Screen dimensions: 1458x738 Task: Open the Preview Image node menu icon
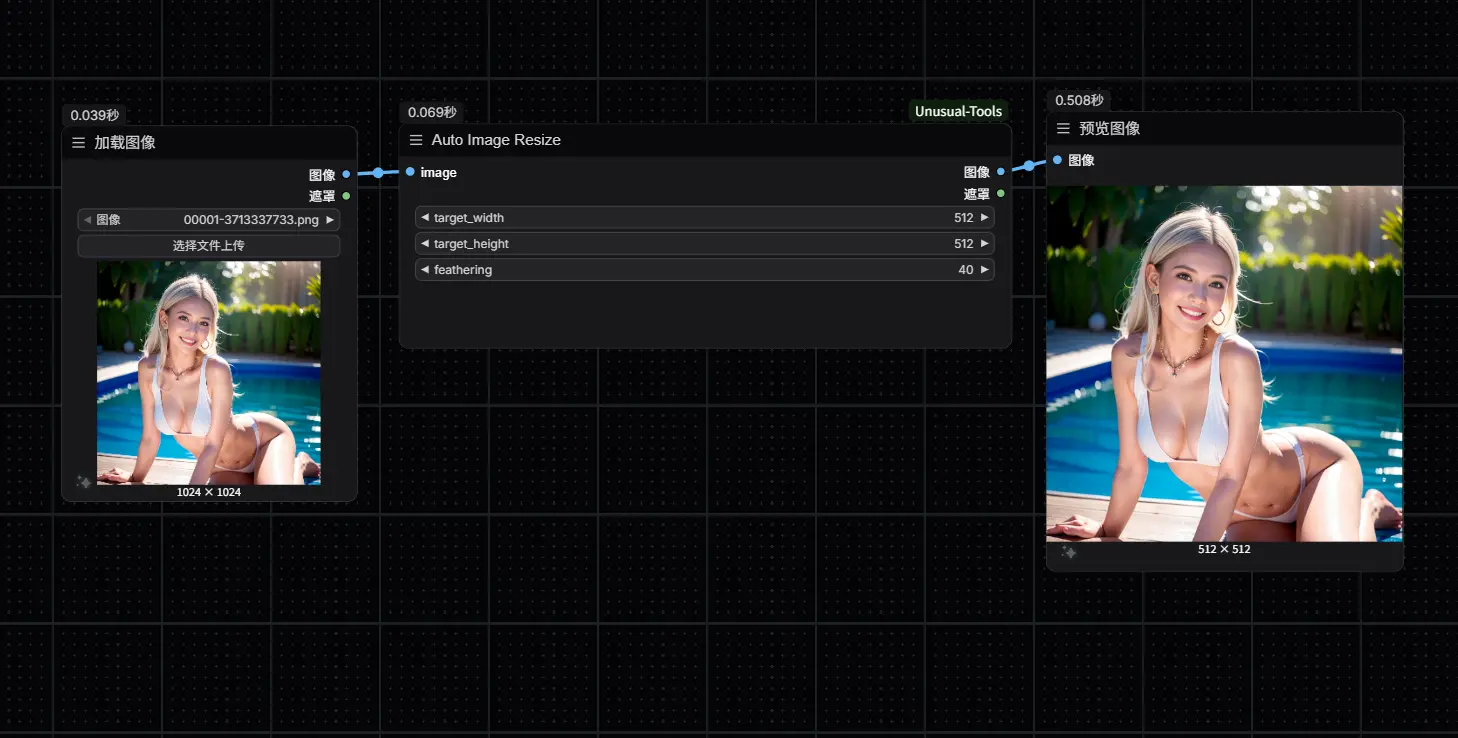(1063, 129)
